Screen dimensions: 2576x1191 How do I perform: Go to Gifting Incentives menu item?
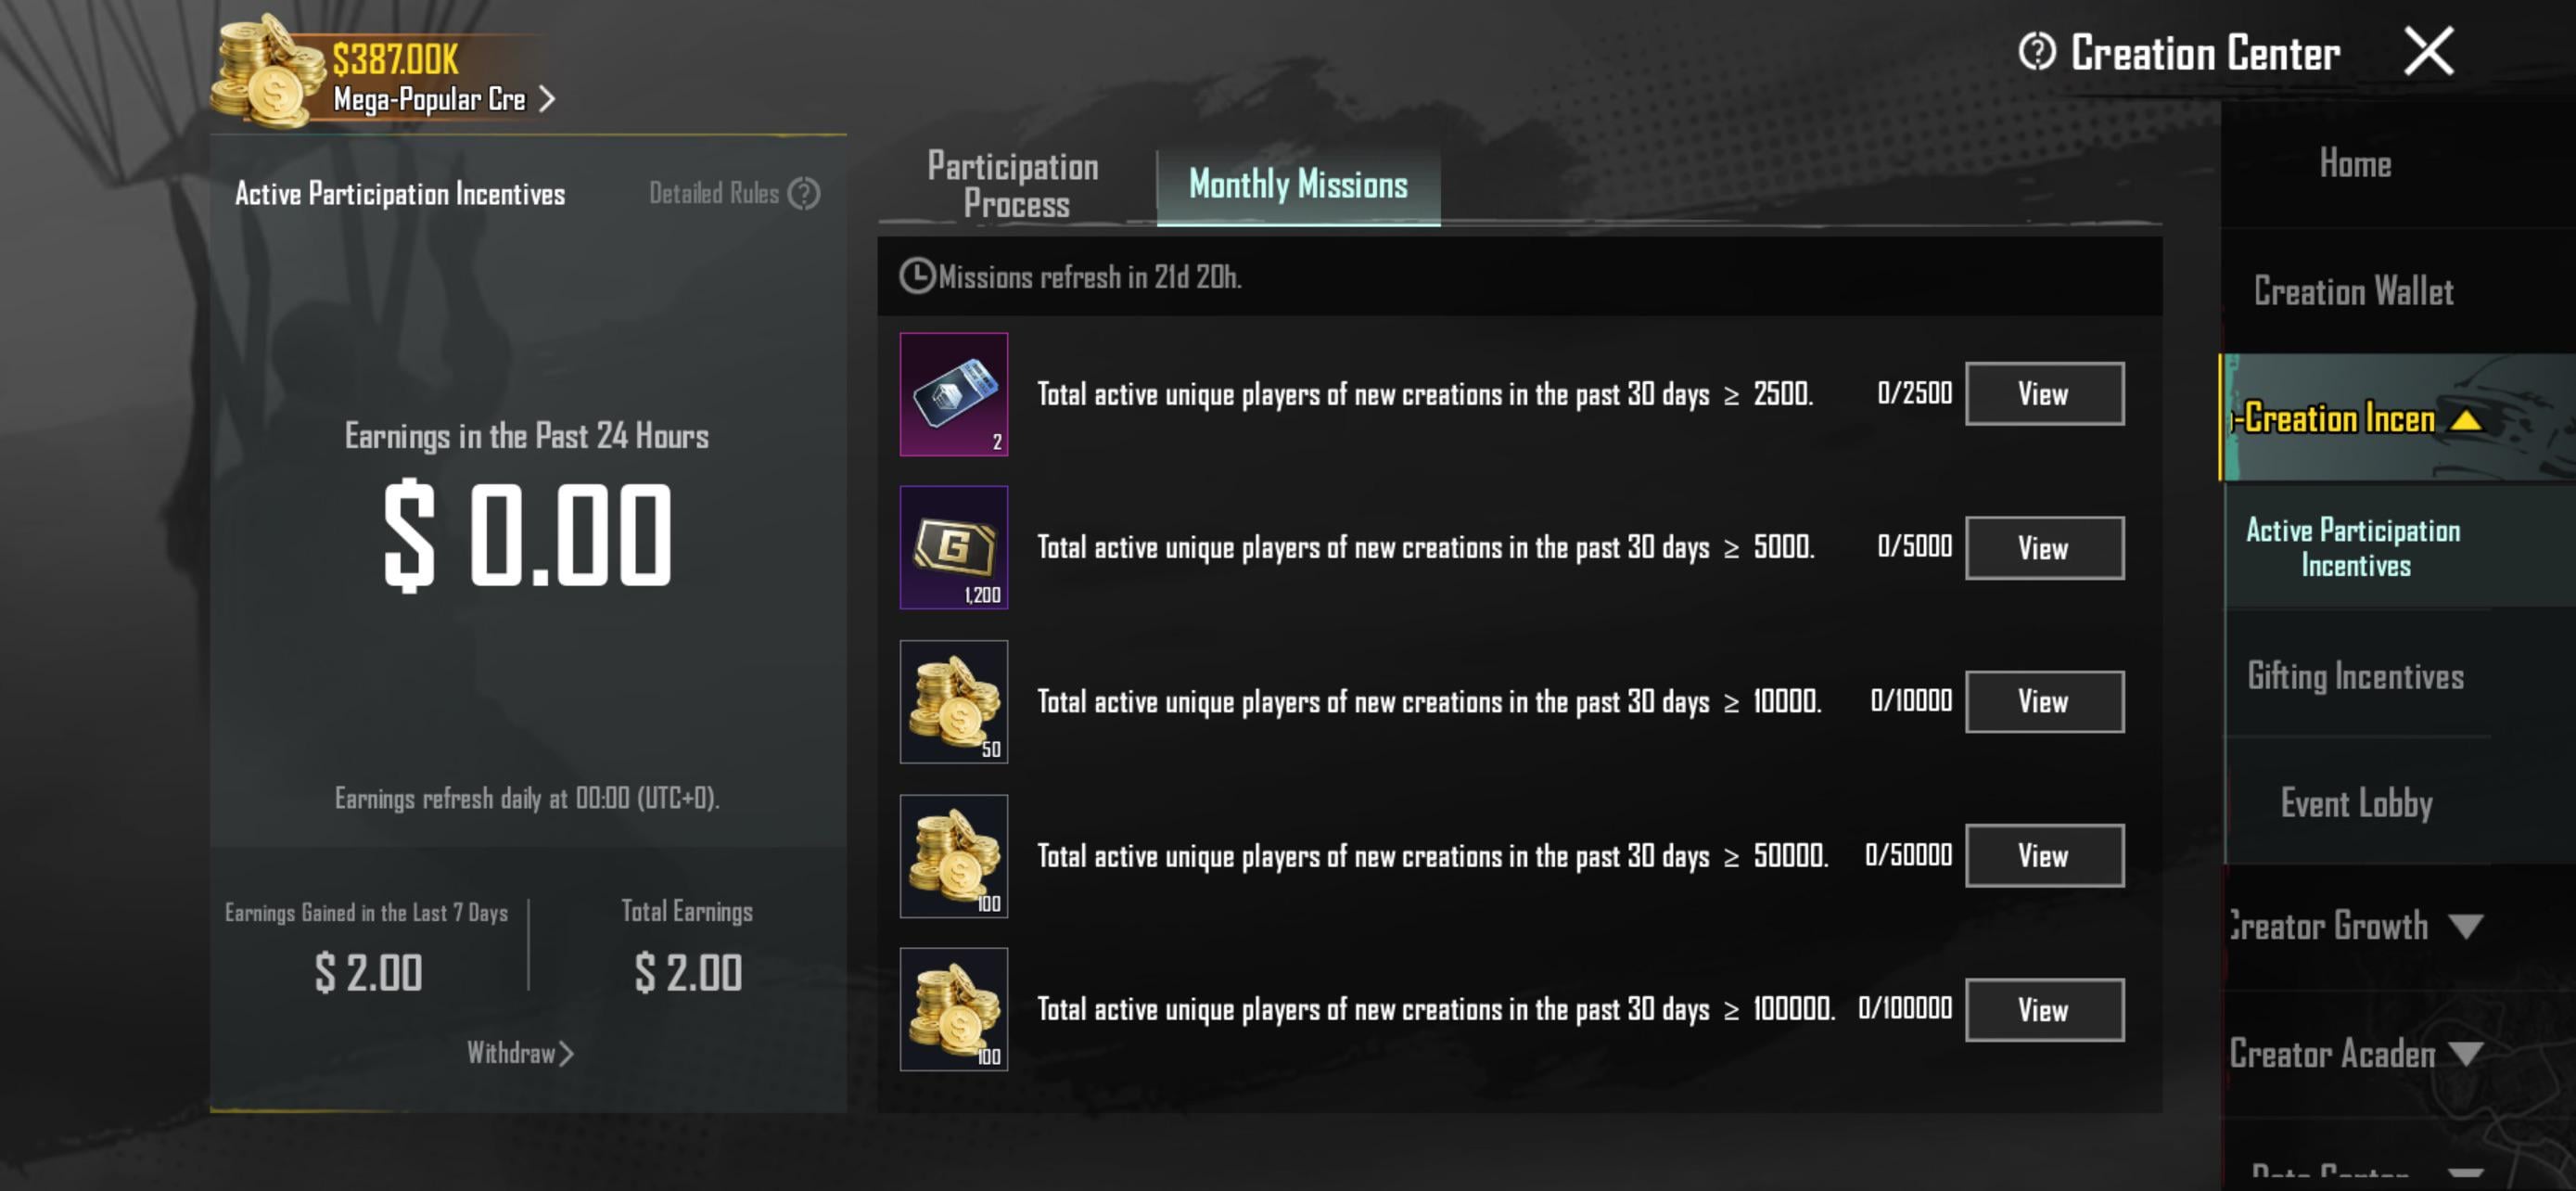click(2355, 676)
